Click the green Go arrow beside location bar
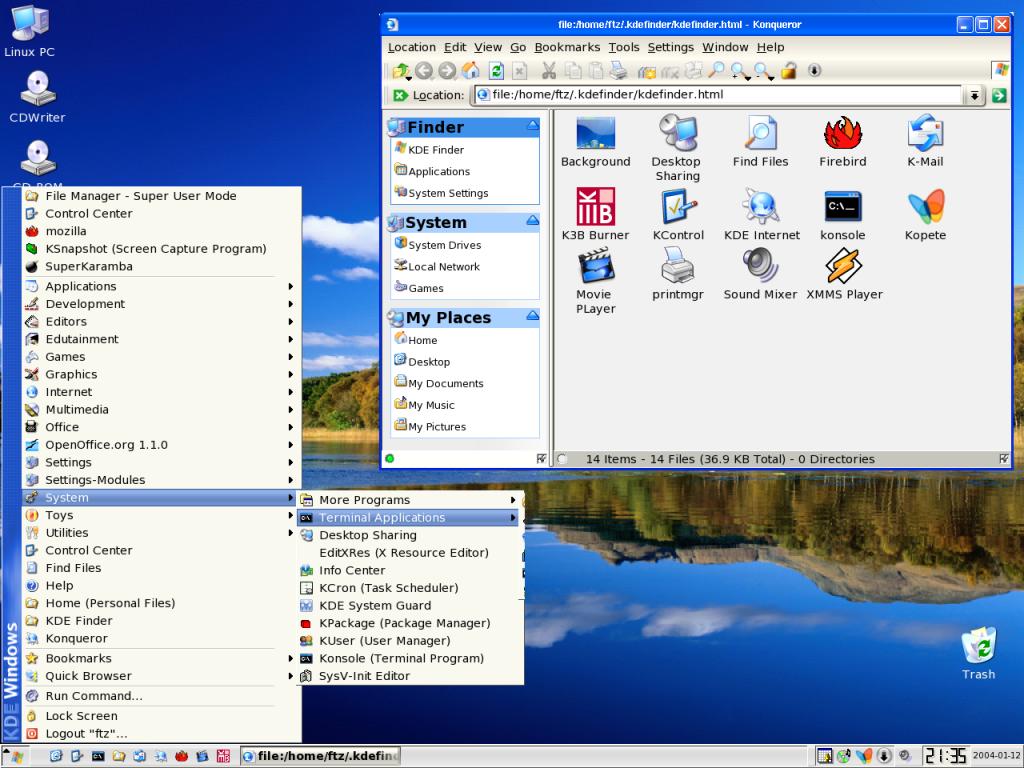The width and height of the screenshot is (1024, 768). tap(999, 95)
